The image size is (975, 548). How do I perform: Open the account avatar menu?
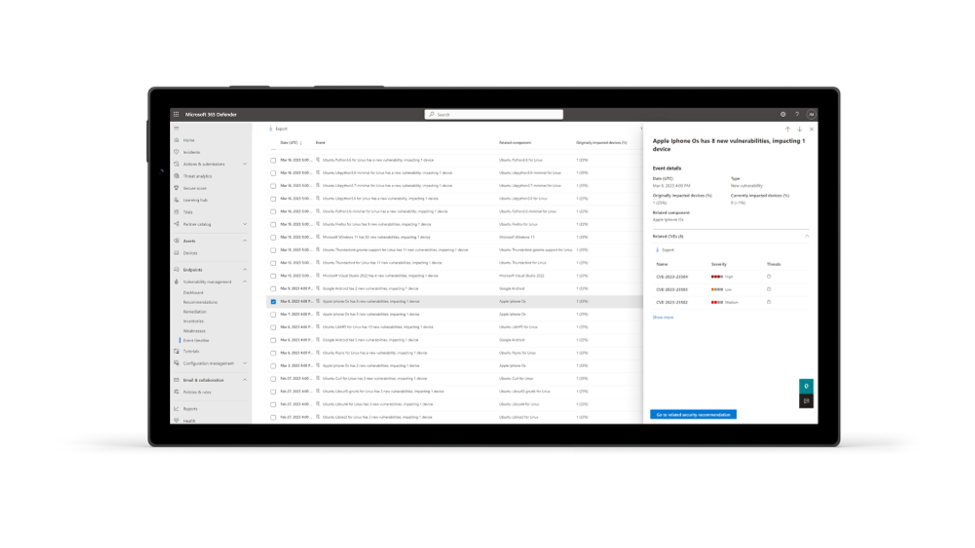pos(811,114)
